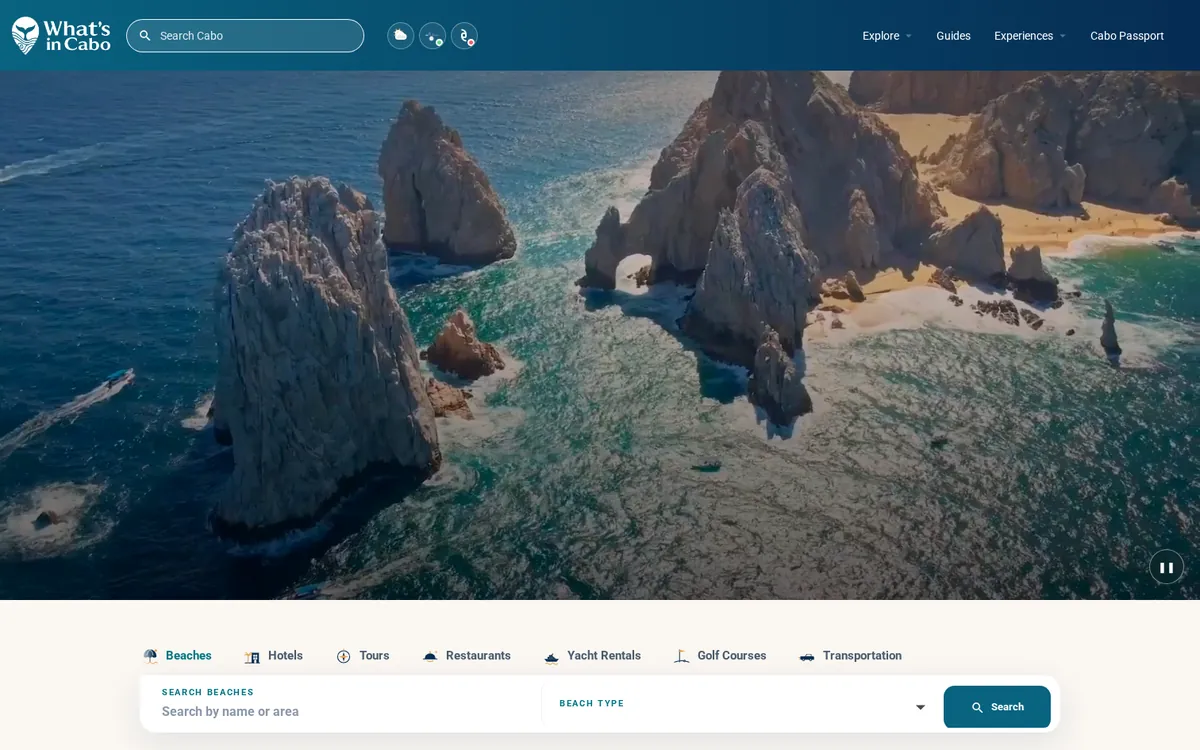The height and width of the screenshot is (750, 1200).
Task: Switch to the Transportation tab
Action: [x=851, y=656]
